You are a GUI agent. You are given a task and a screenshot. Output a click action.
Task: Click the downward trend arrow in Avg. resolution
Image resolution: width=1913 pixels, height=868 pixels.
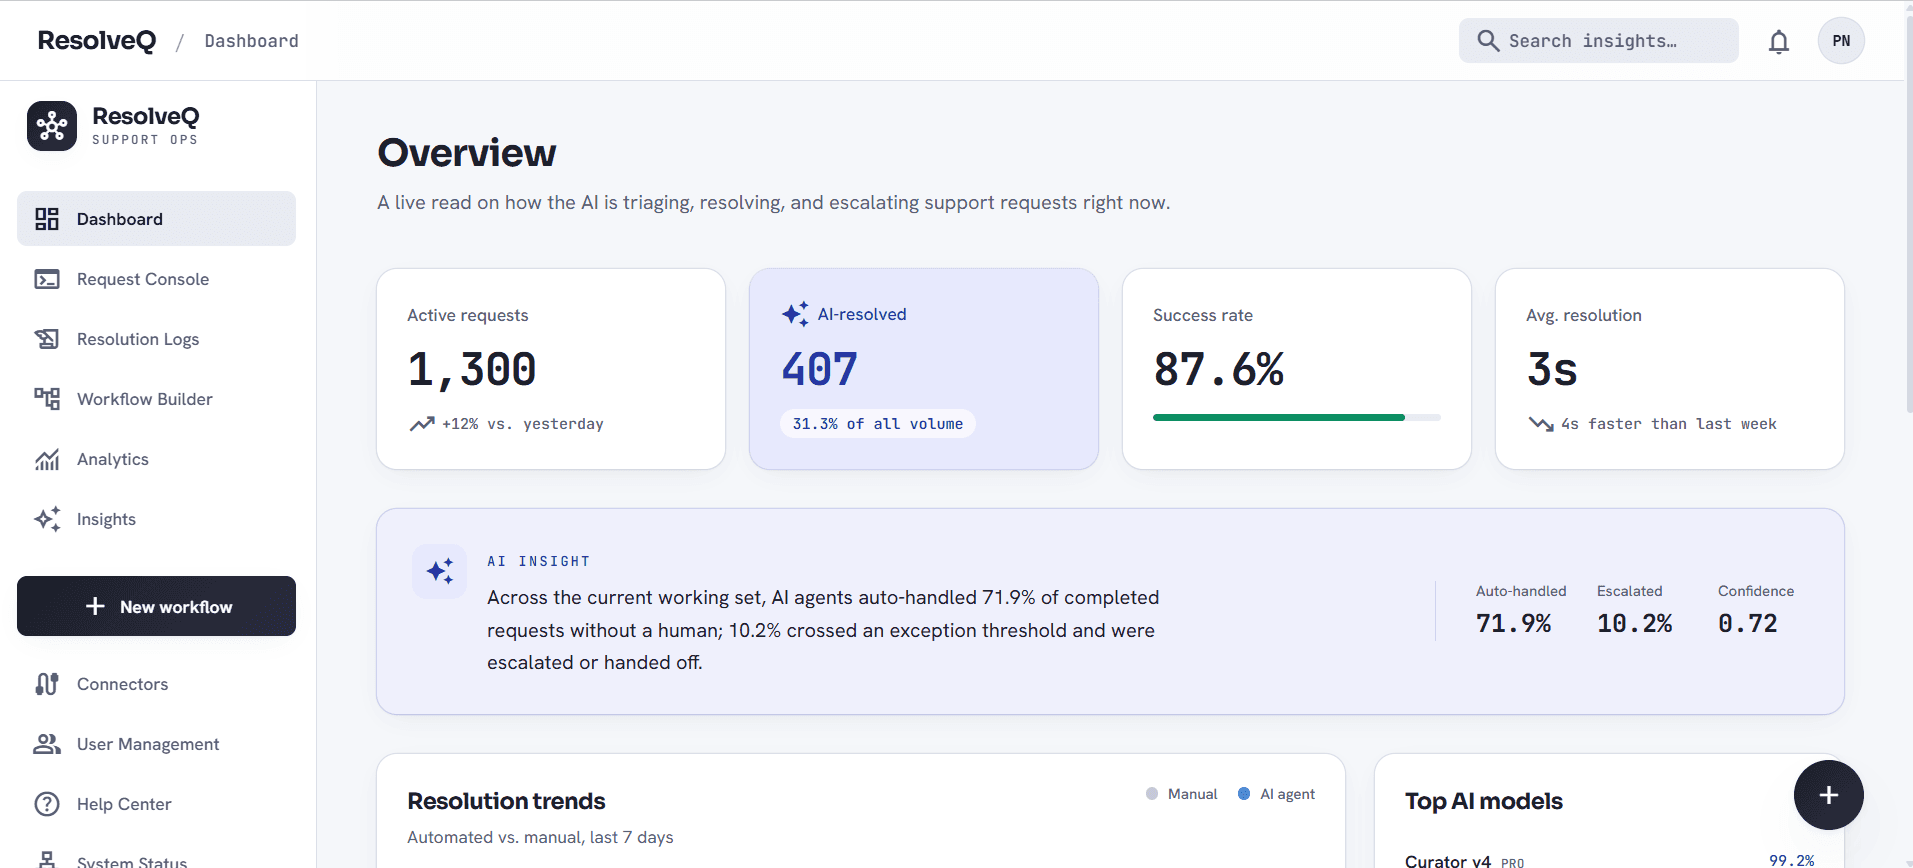[x=1540, y=424]
